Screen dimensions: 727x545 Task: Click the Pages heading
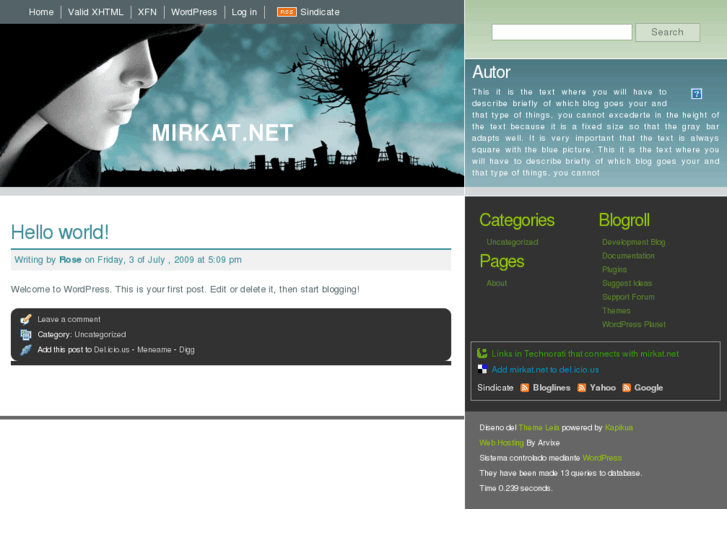click(502, 262)
